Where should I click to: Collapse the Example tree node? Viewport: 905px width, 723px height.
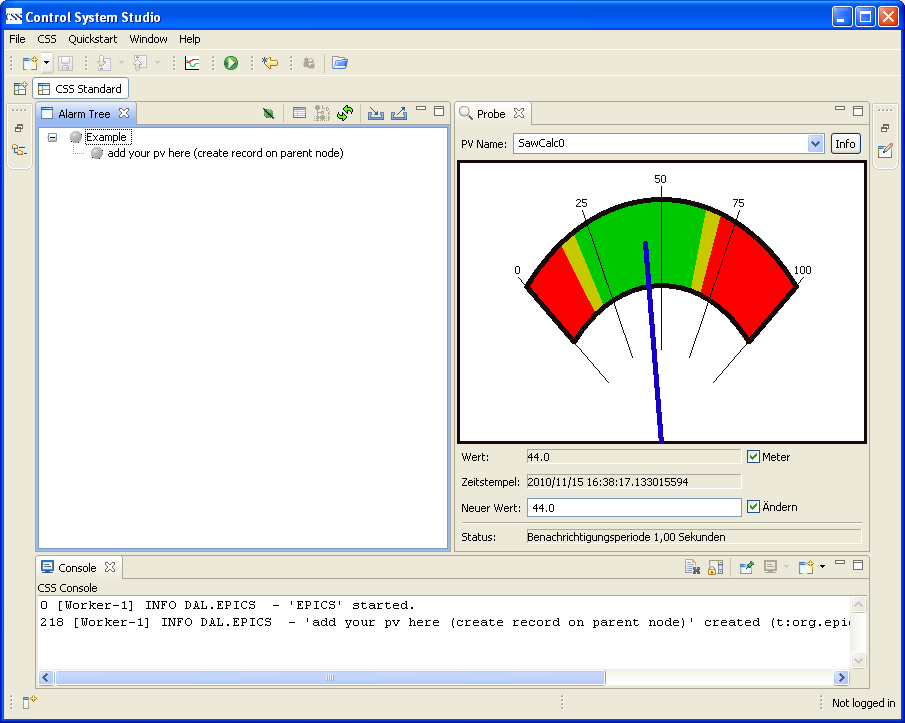53,137
